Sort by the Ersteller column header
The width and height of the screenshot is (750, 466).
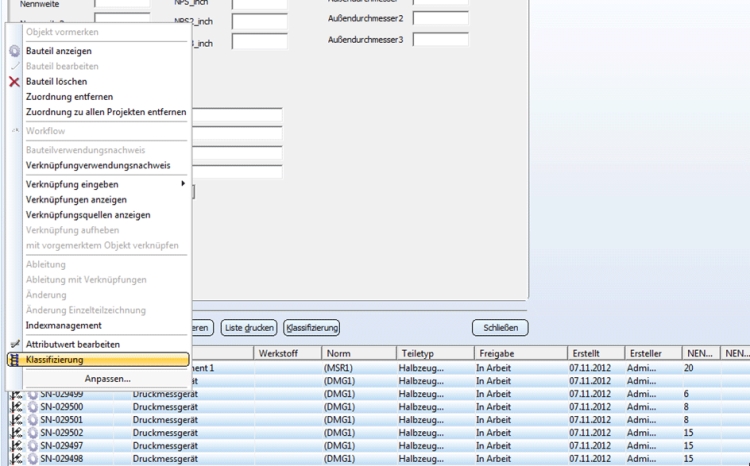(653, 353)
